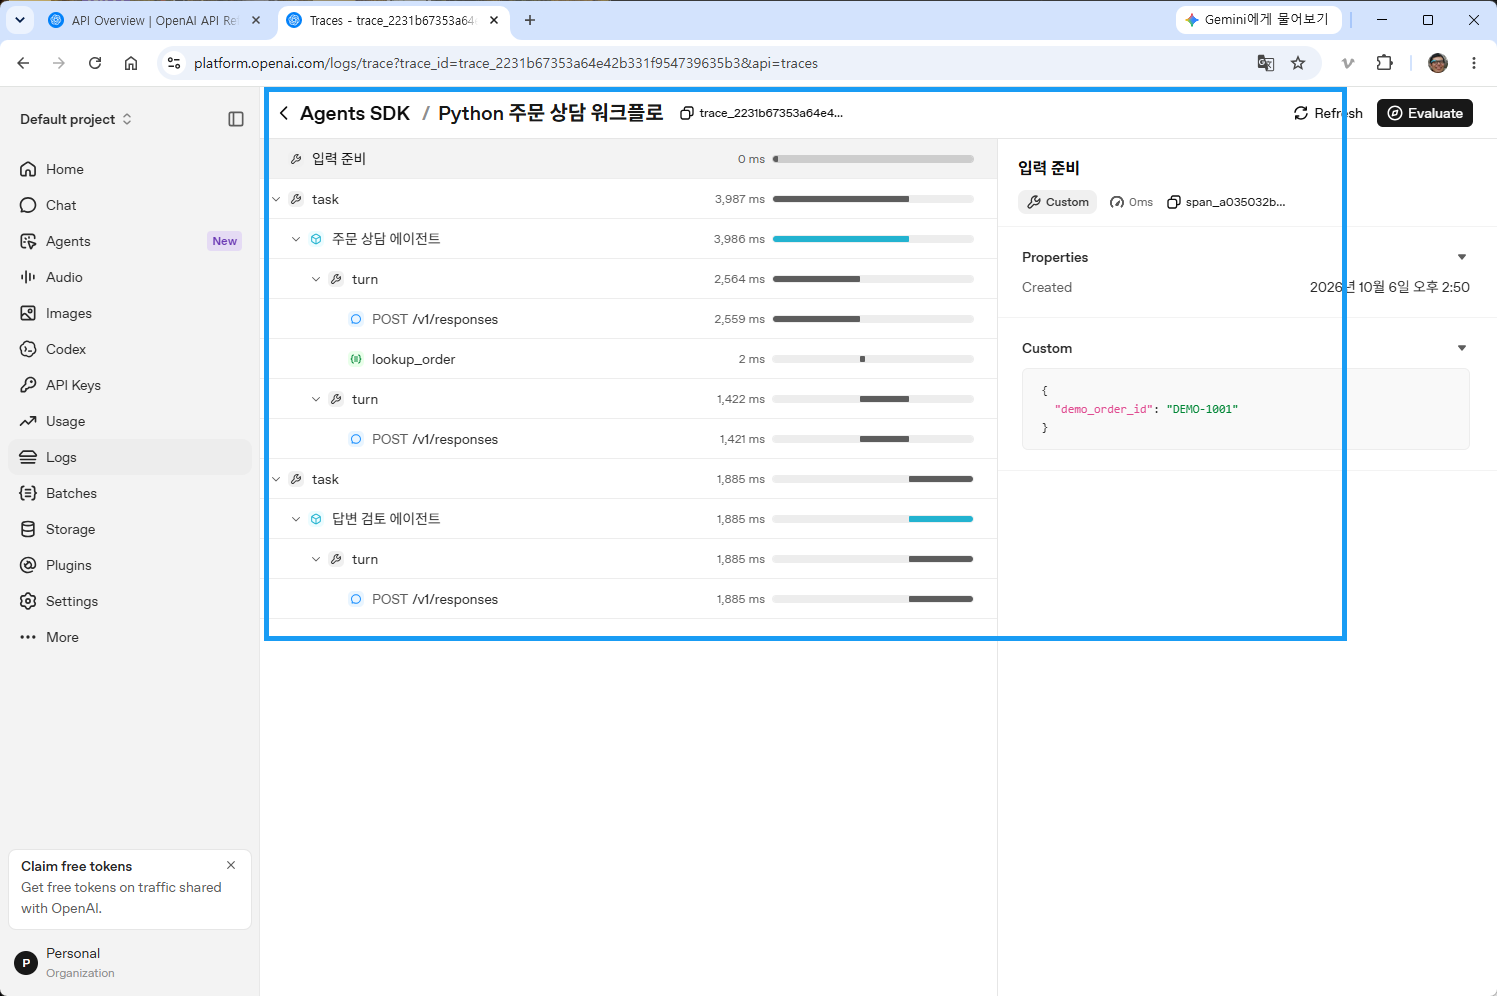Collapse the first task row (3,987 ms)
This screenshot has height=996, width=1497.
click(x=277, y=199)
